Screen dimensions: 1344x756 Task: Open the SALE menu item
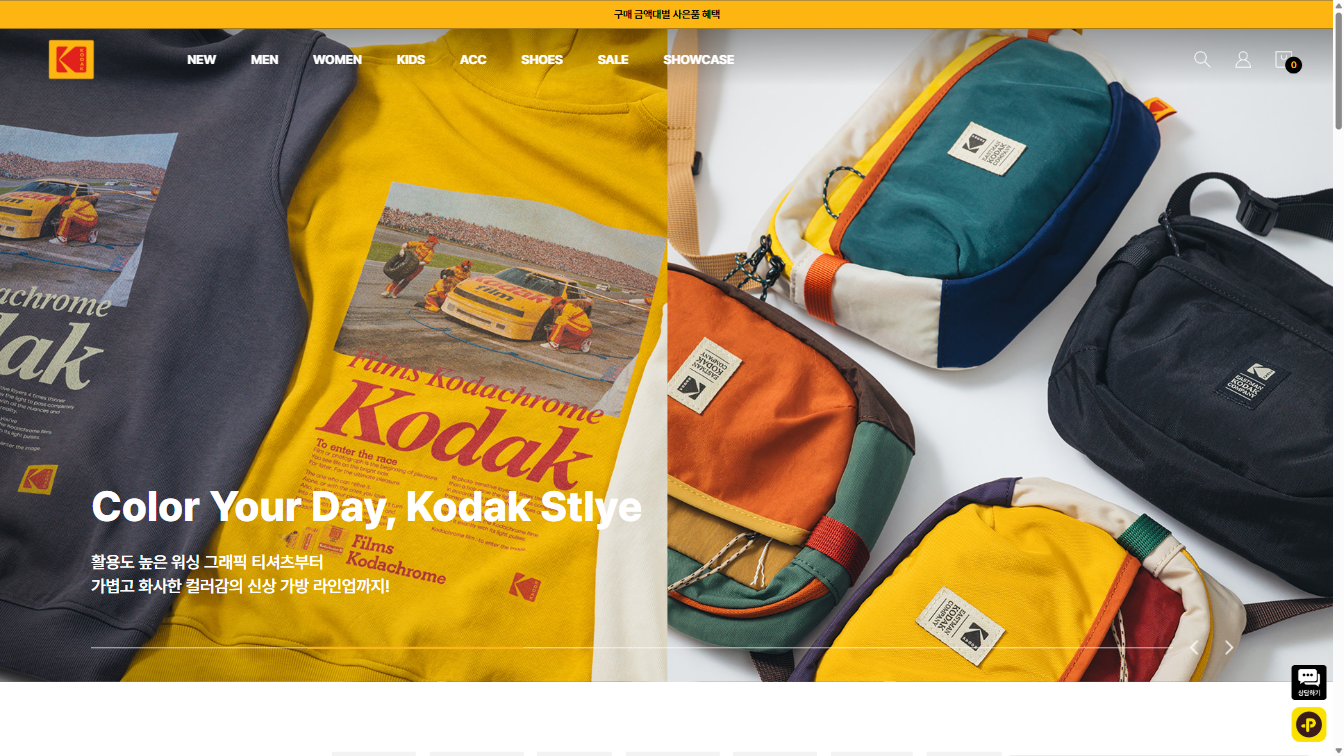click(x=613, y=60)
